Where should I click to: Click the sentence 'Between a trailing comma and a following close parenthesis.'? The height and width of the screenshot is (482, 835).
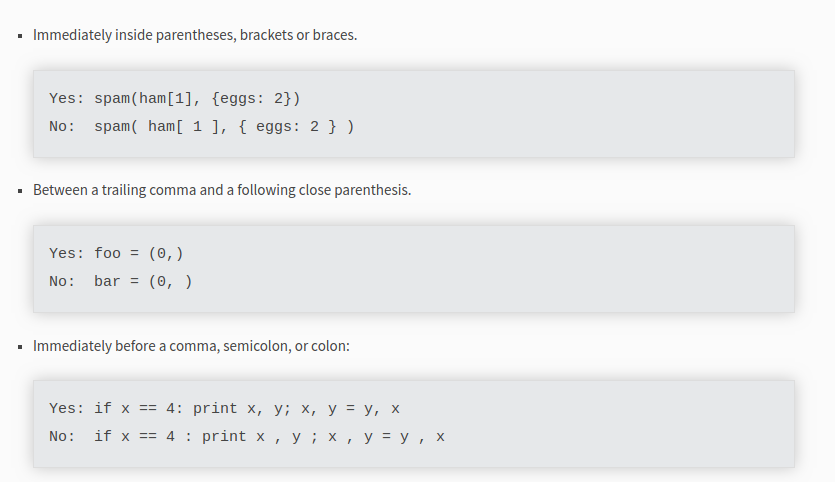click(222, 190)
